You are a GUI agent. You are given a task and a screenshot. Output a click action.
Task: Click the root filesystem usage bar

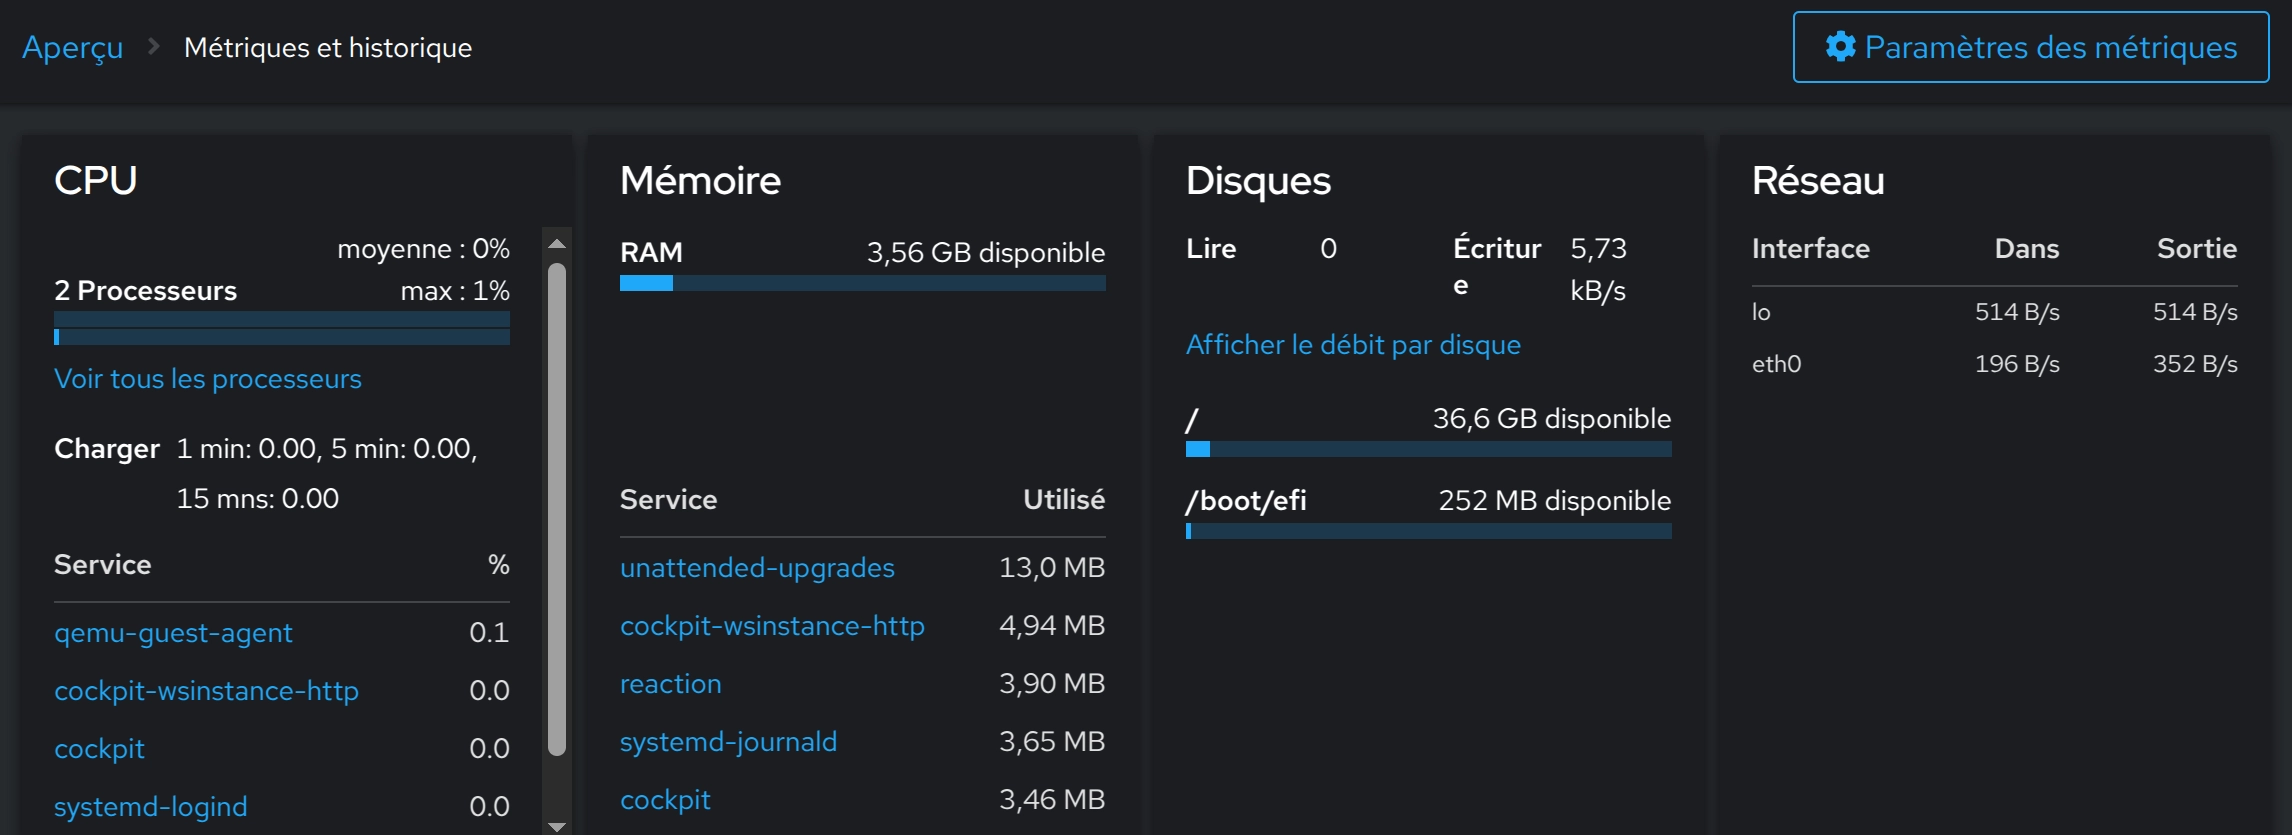pyautogui.click(x=1428, y=449)
